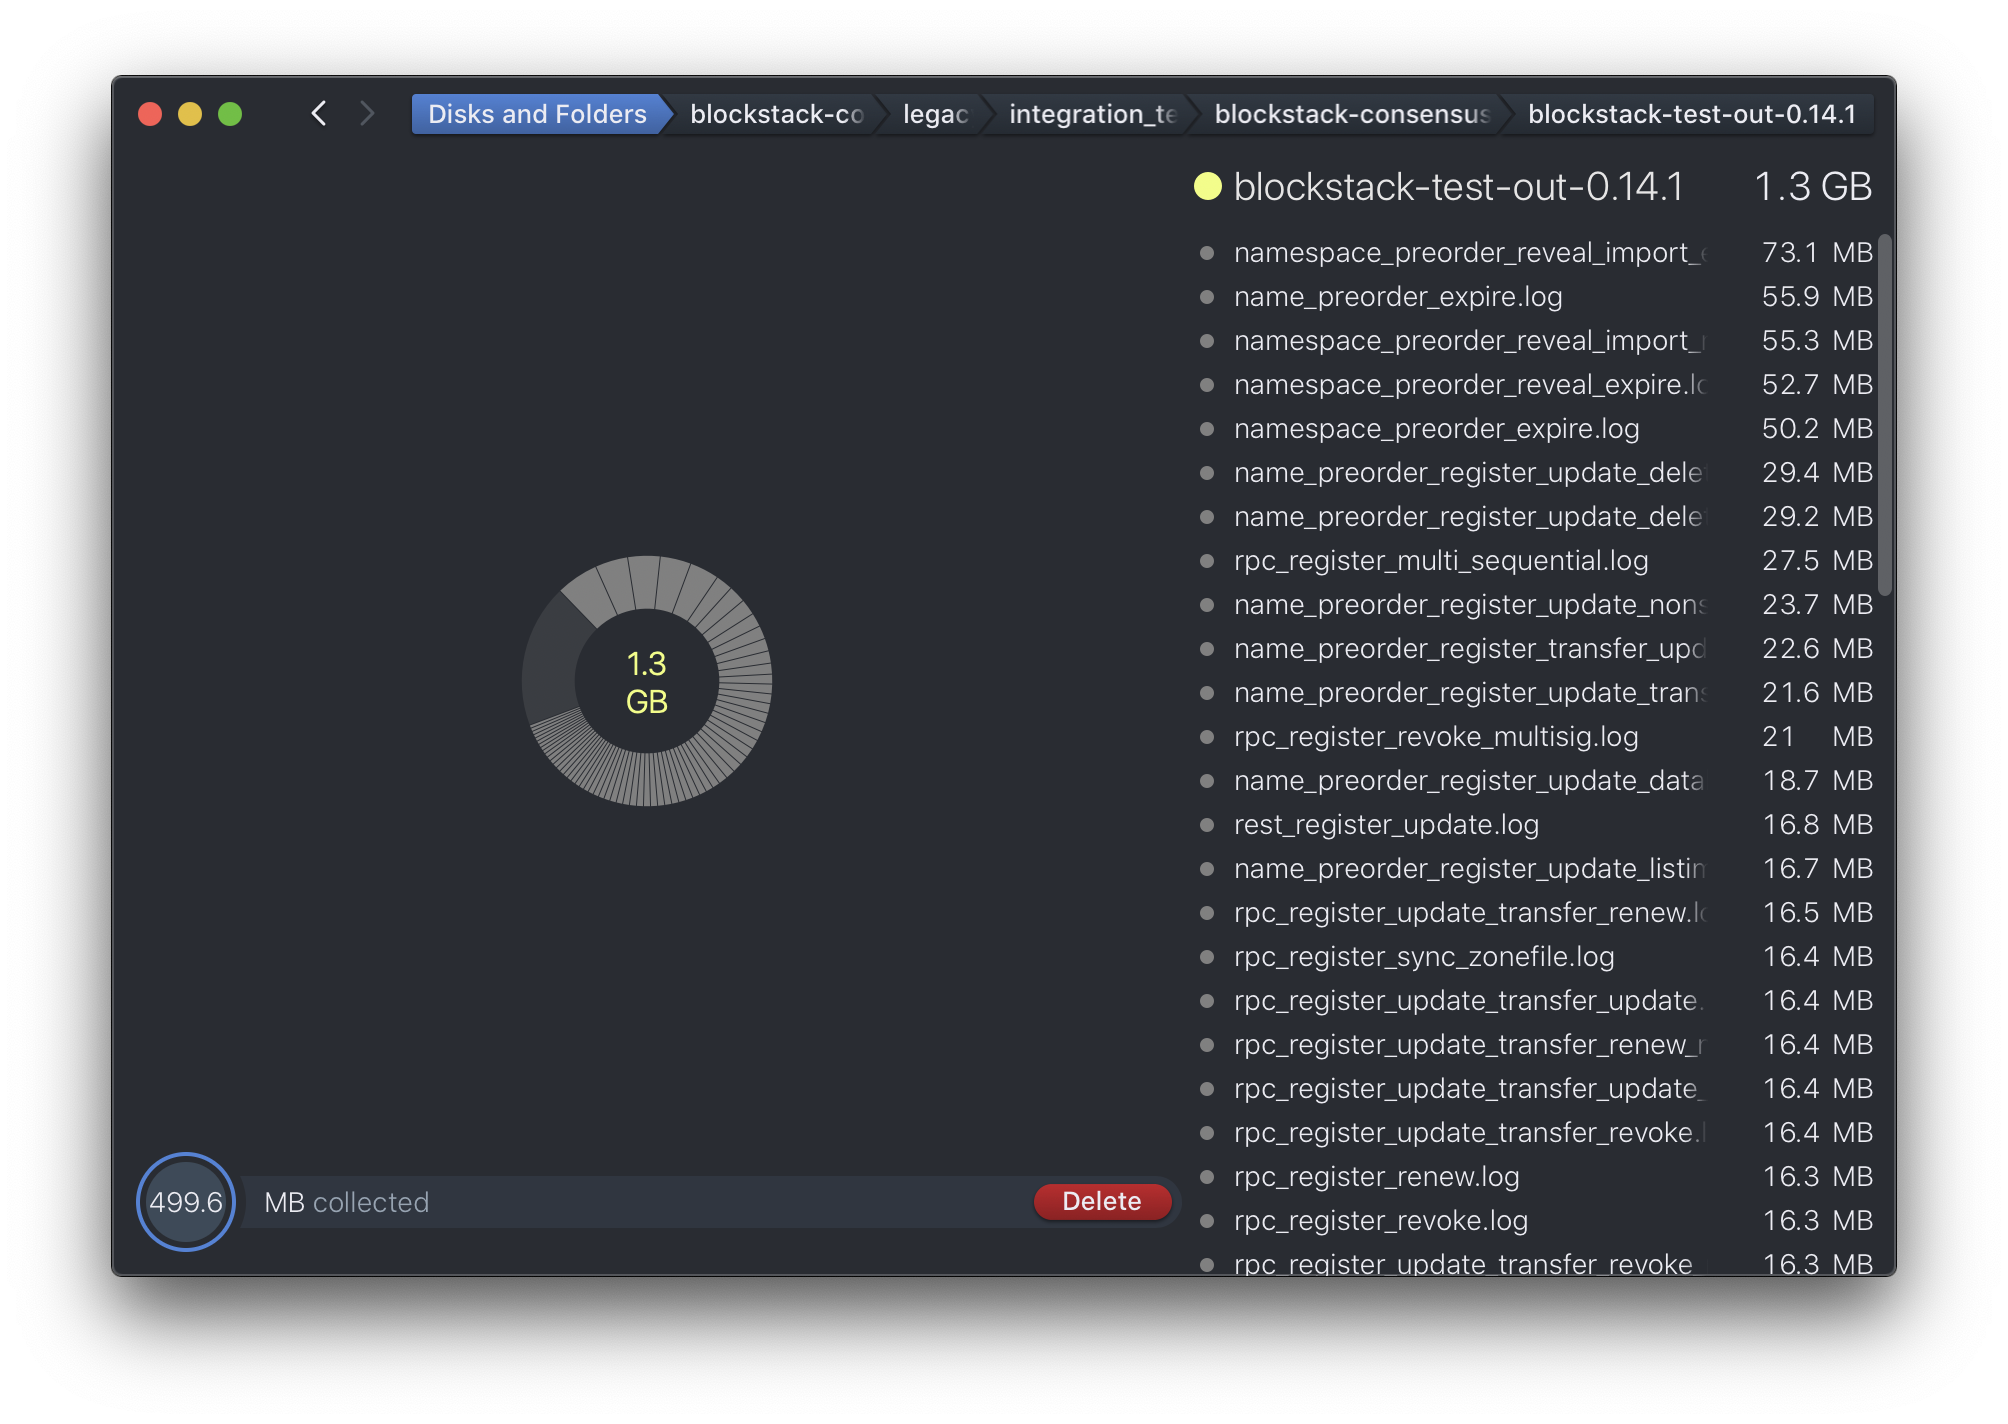Click the gray dot beside rest_register_update.log
Screen dimensions: 2008x1424
point(1207,825)
